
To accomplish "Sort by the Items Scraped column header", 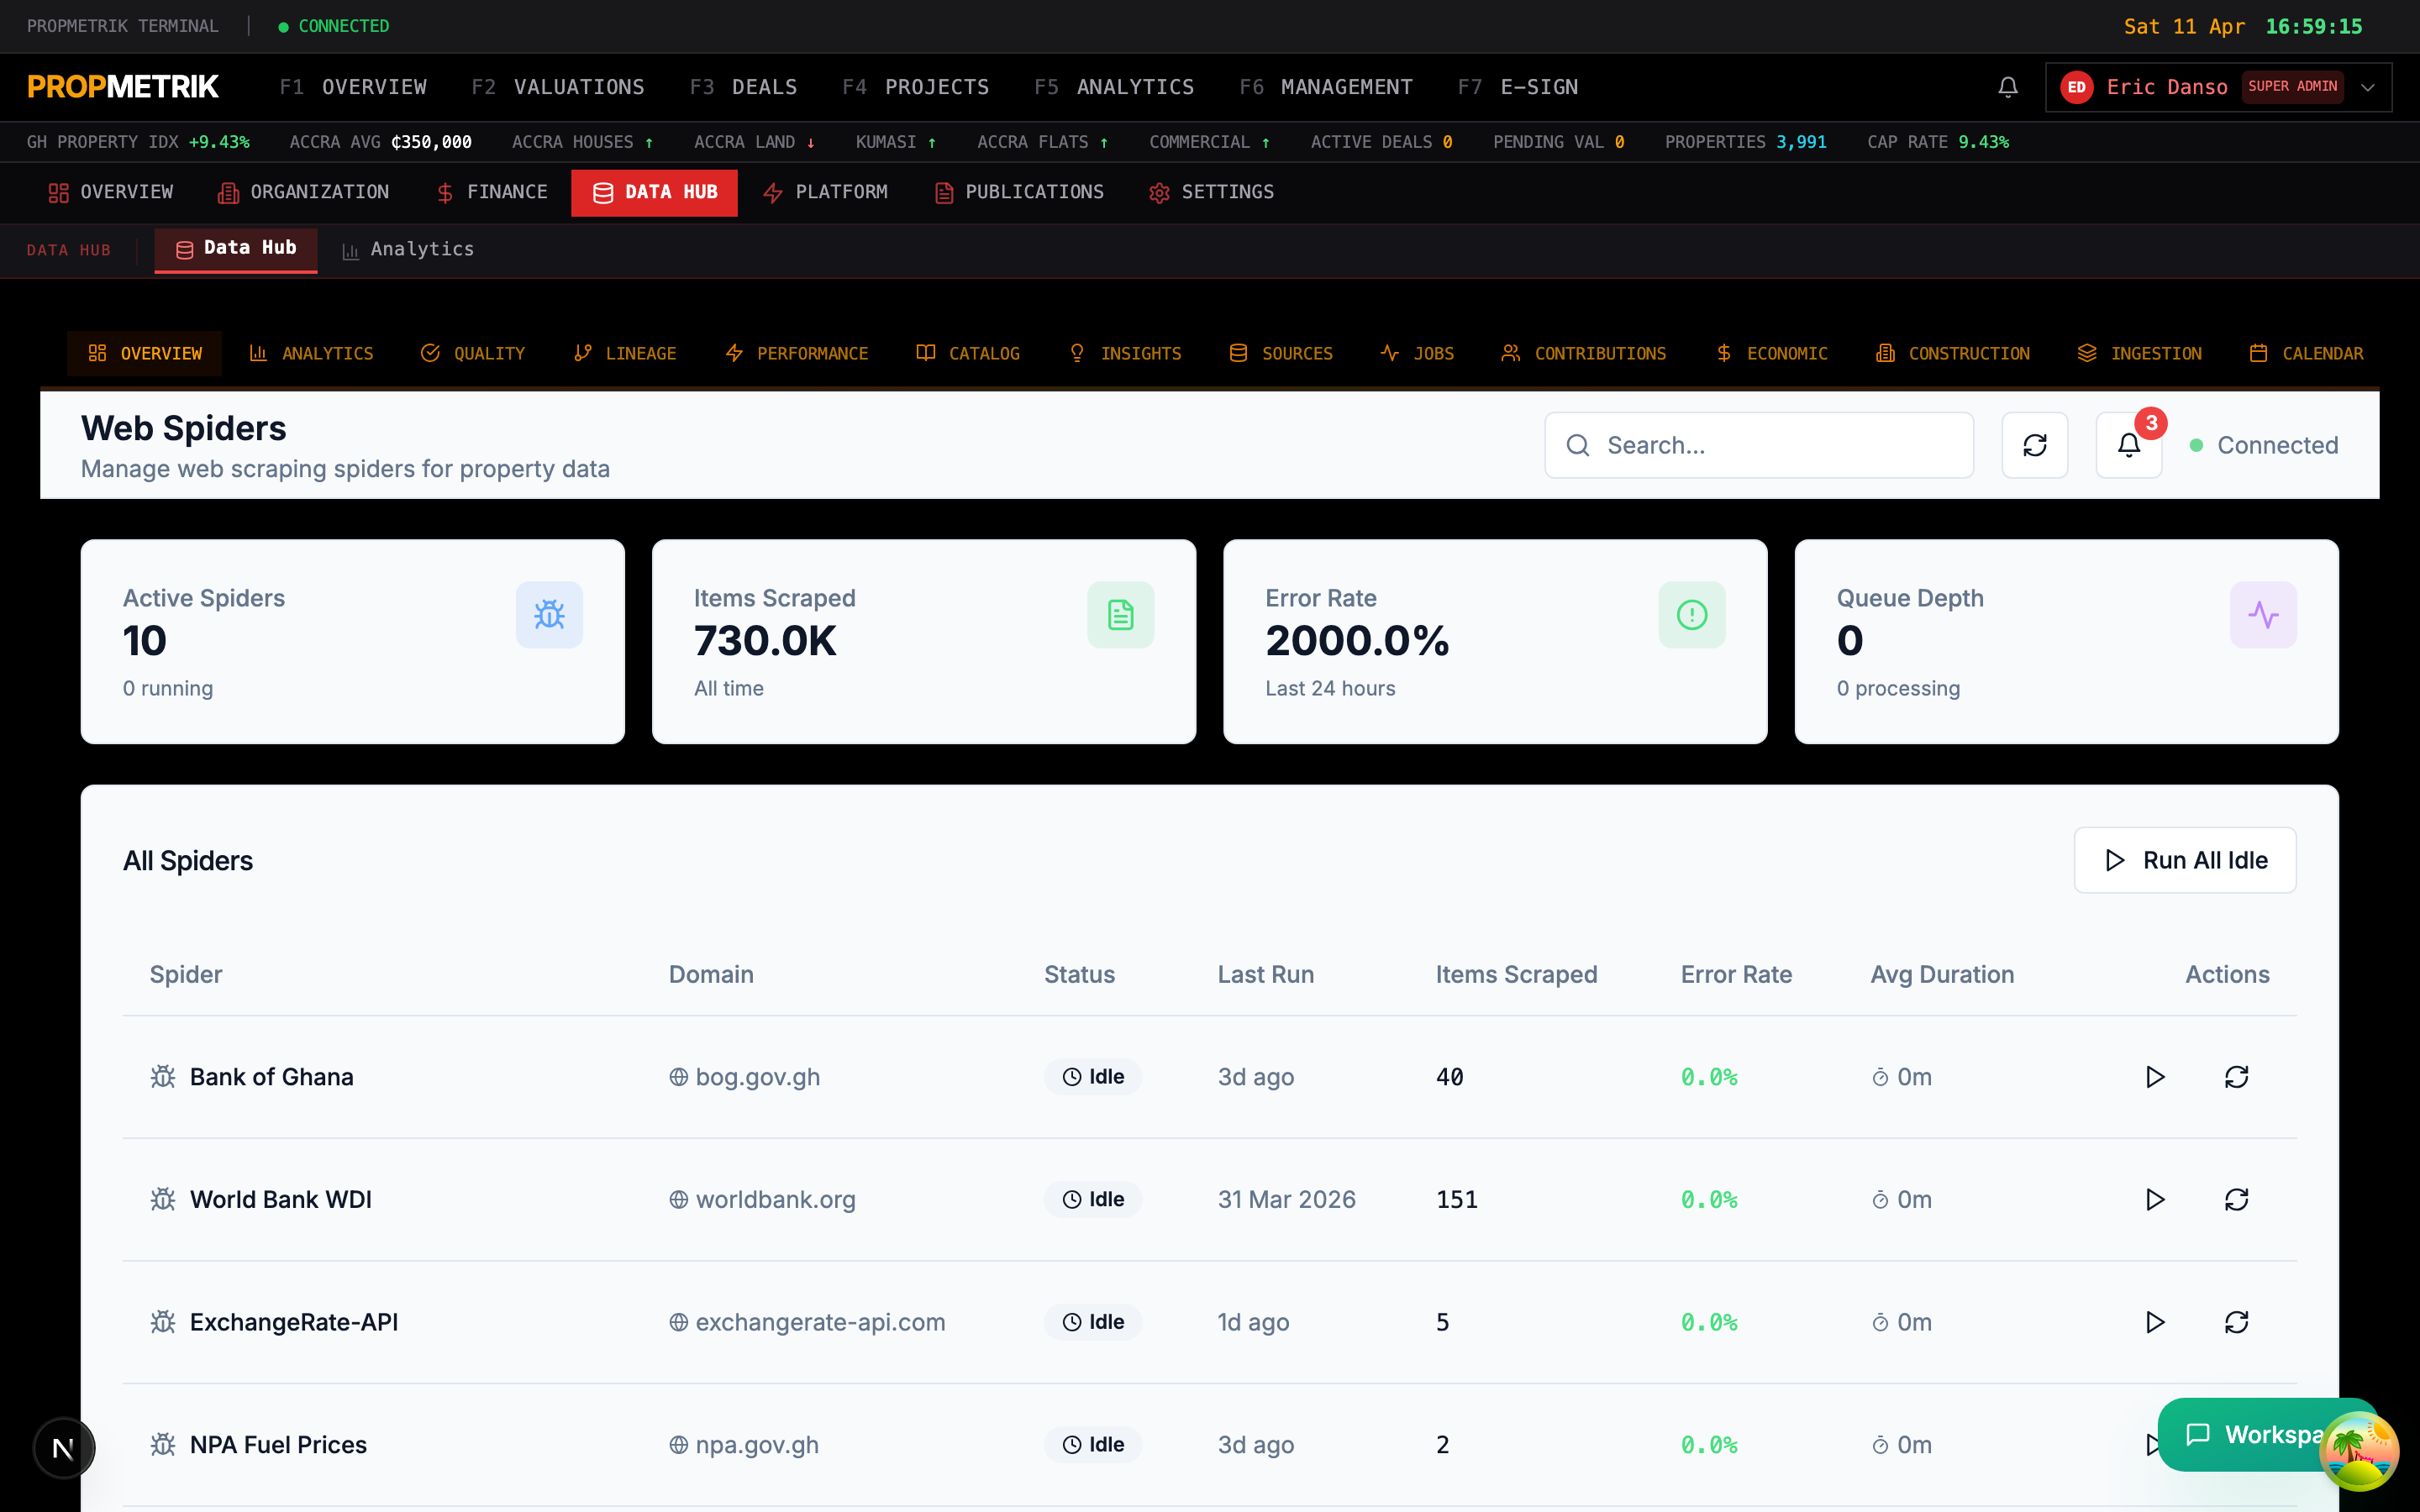I will [1516, 974].
